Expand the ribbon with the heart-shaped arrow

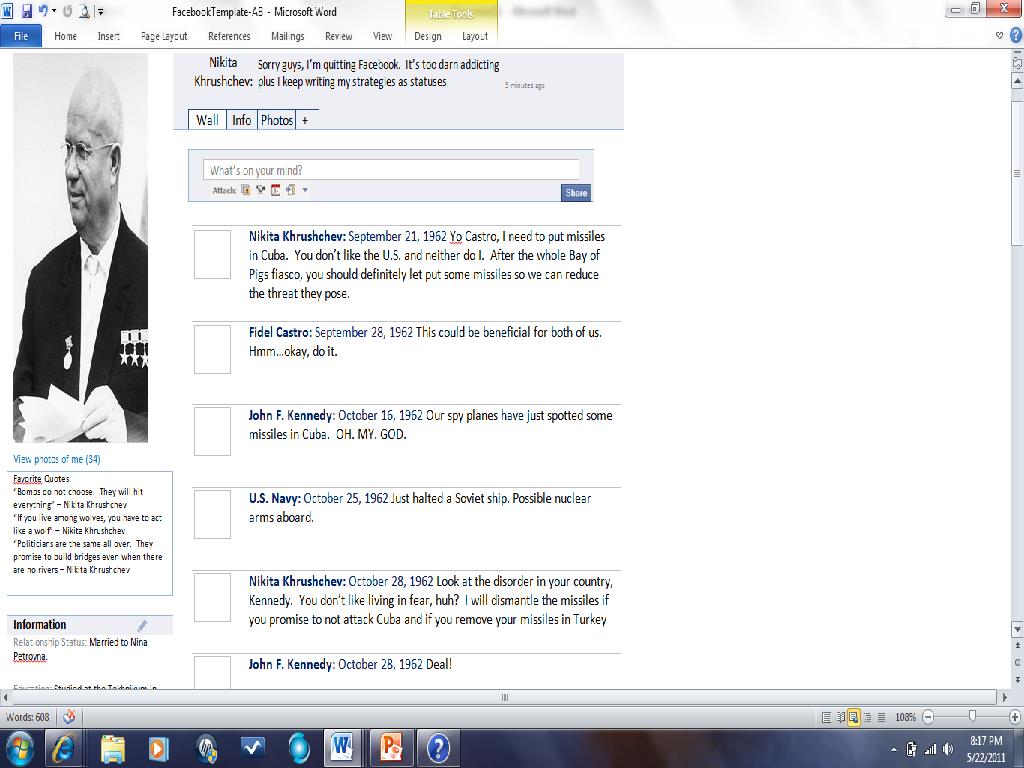pos(999,35)
